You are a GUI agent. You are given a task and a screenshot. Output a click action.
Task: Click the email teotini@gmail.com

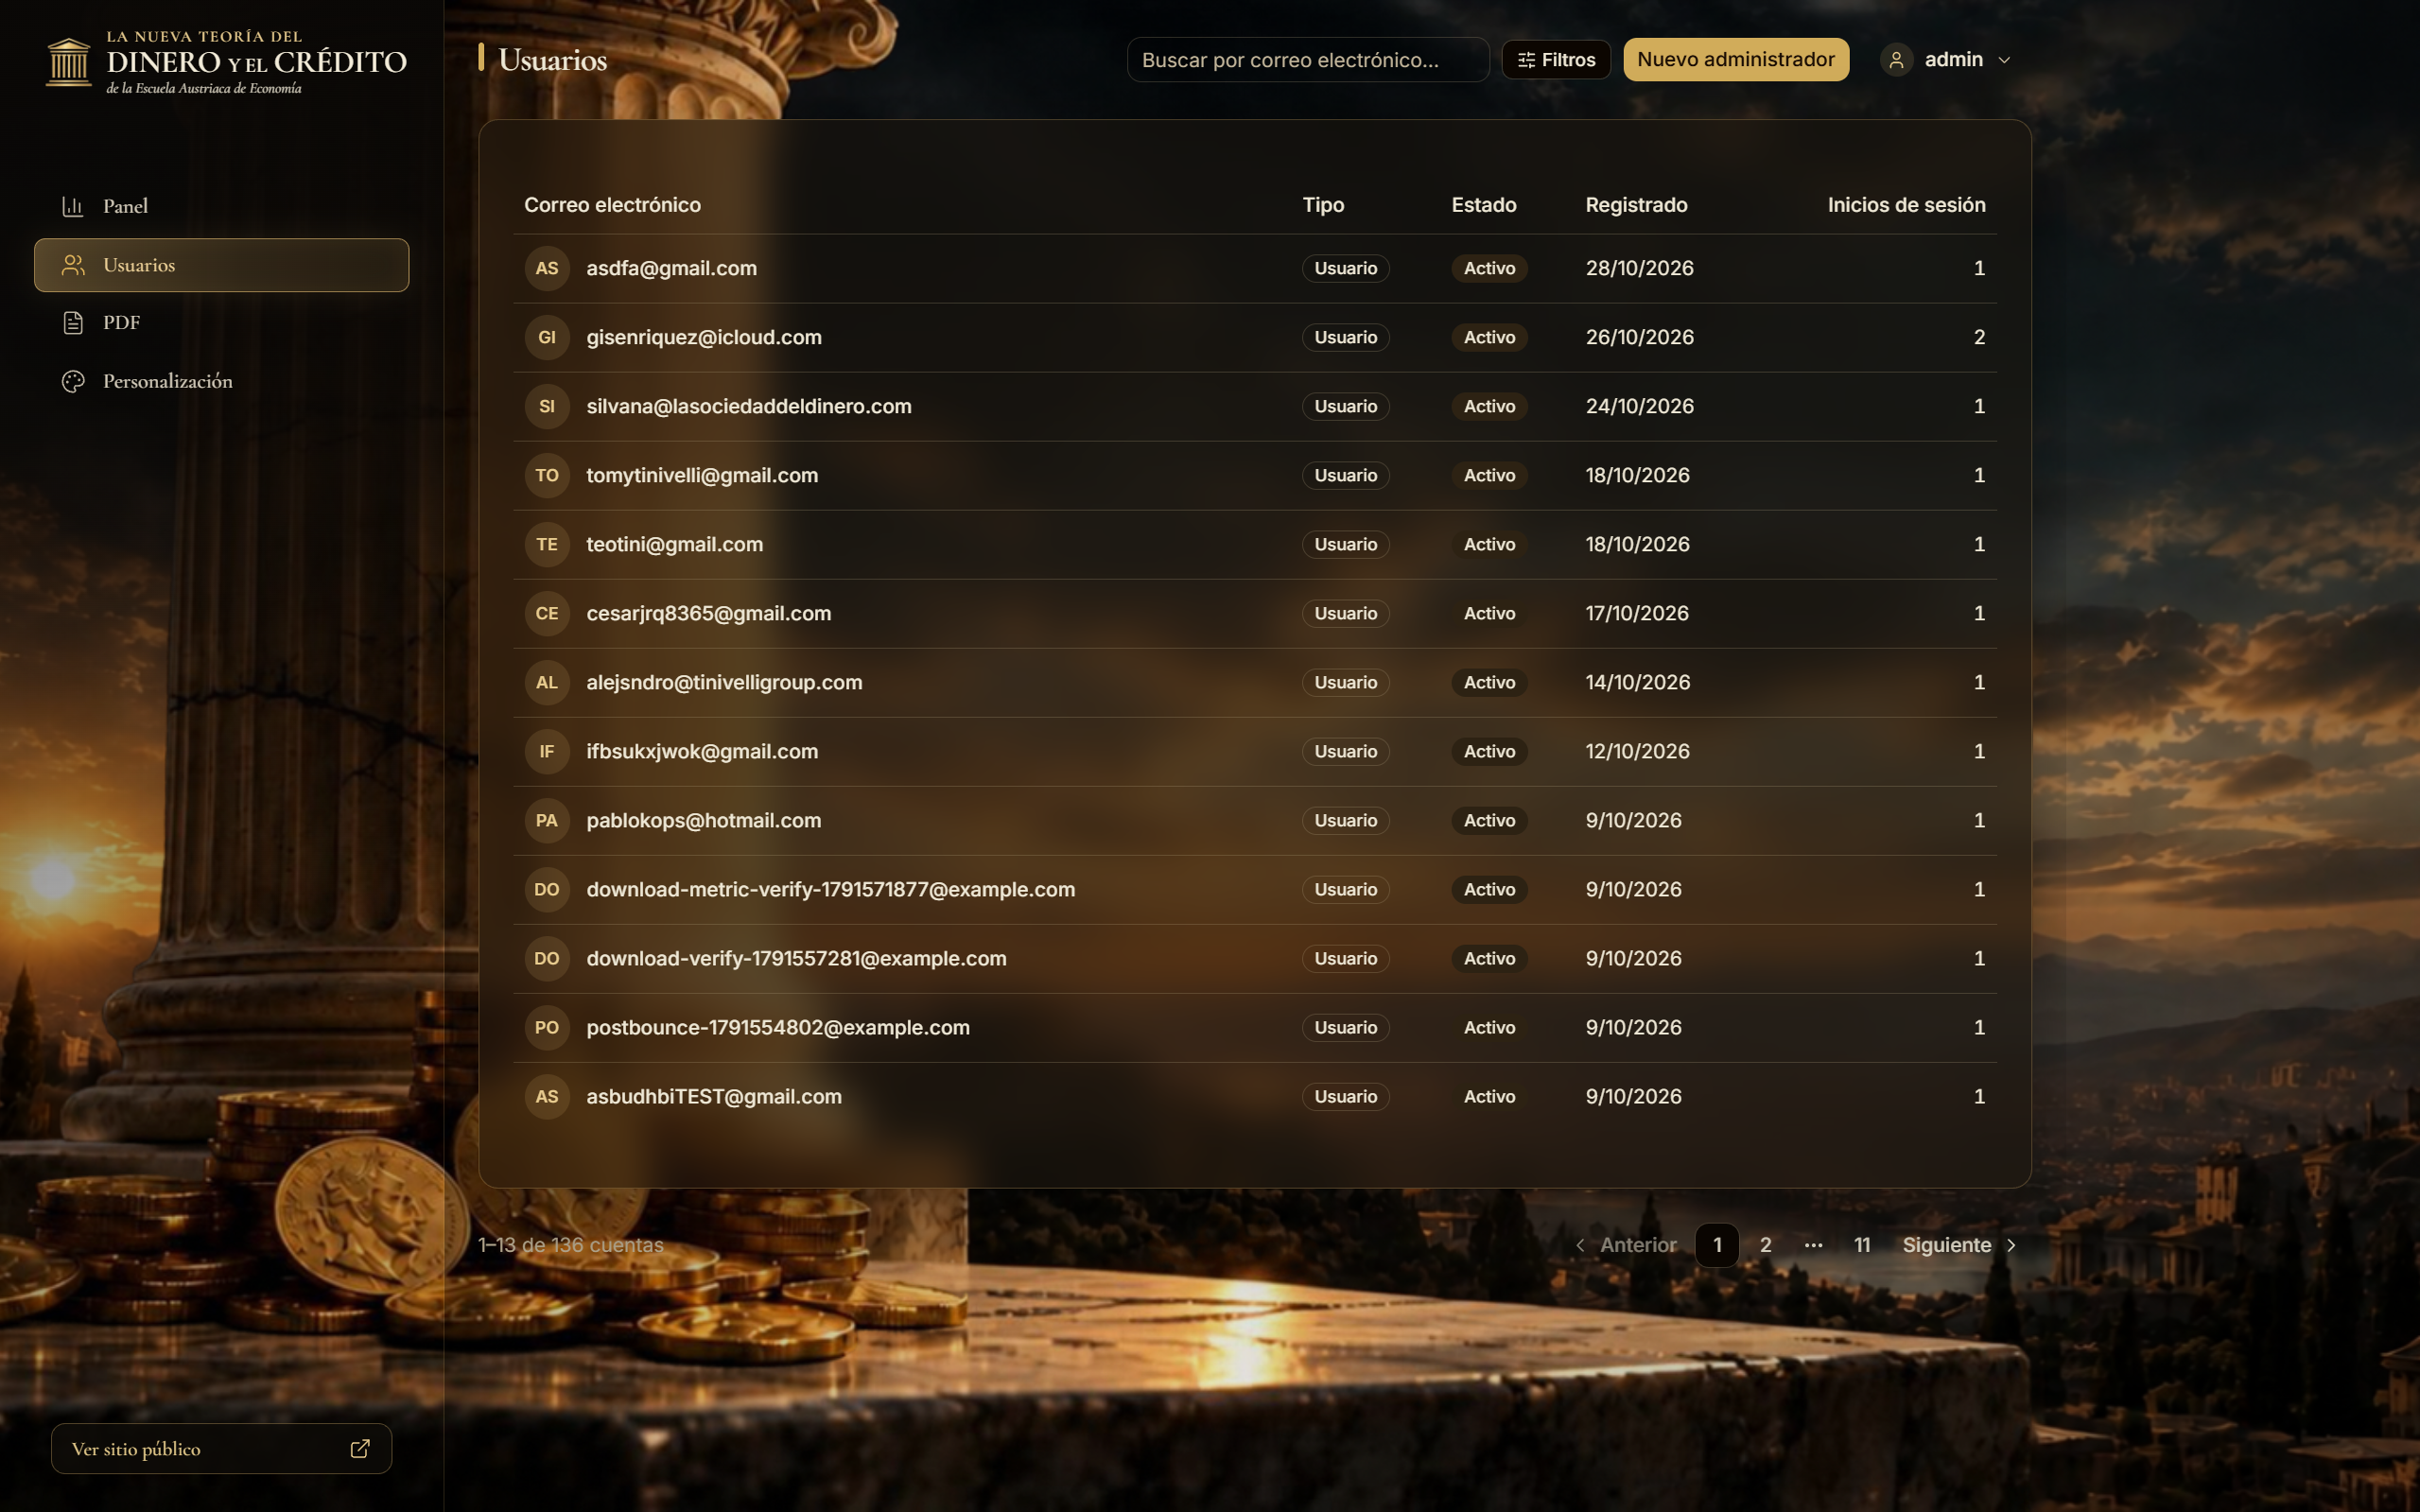click(x=674, y=544)
